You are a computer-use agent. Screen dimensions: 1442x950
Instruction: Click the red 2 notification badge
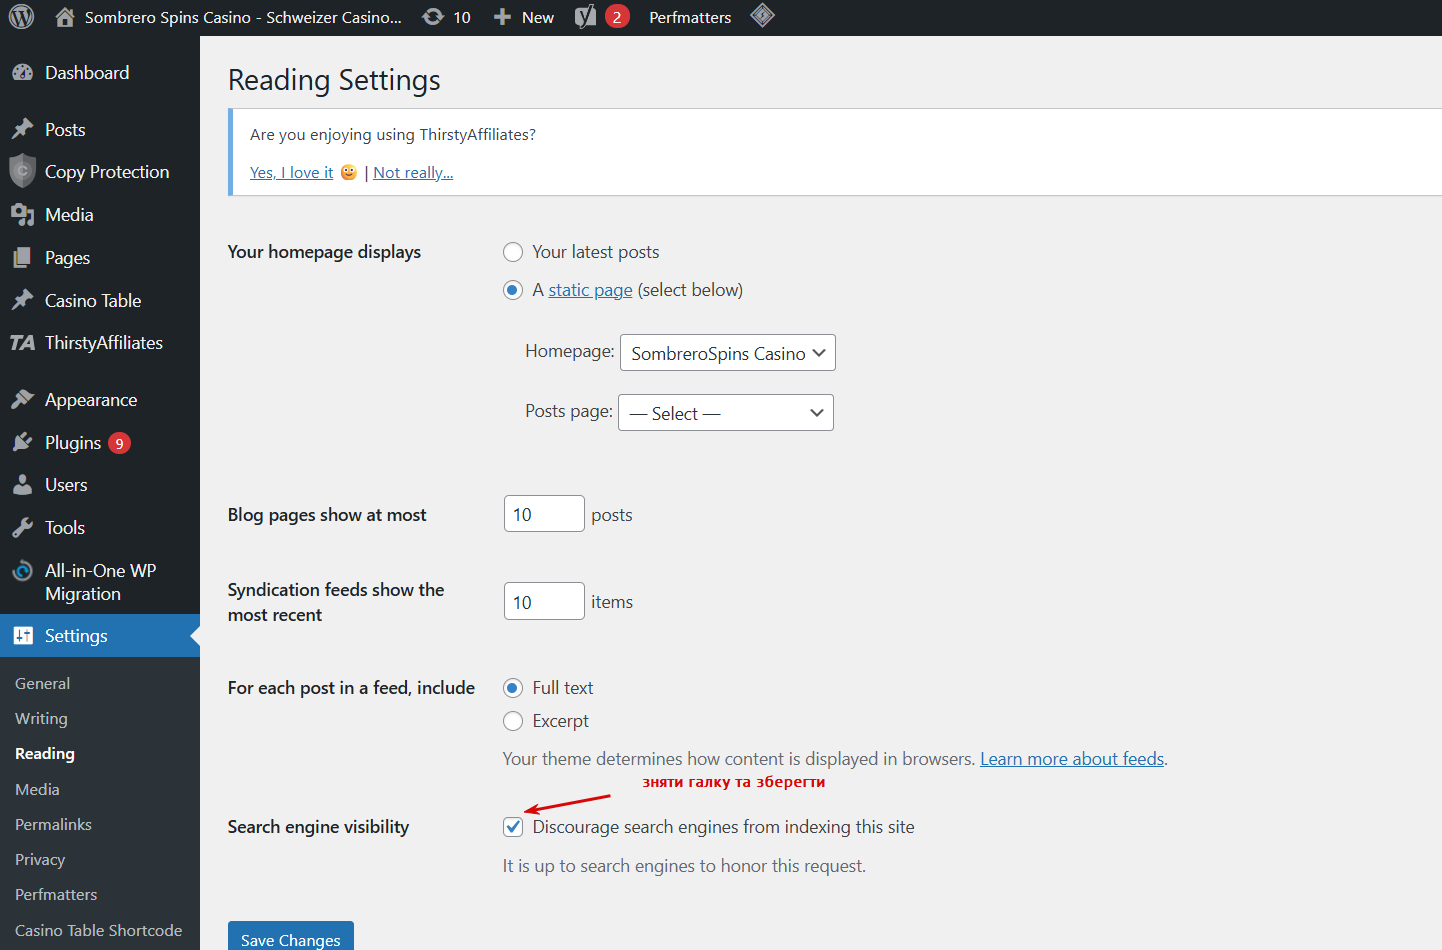coord(617,17)
